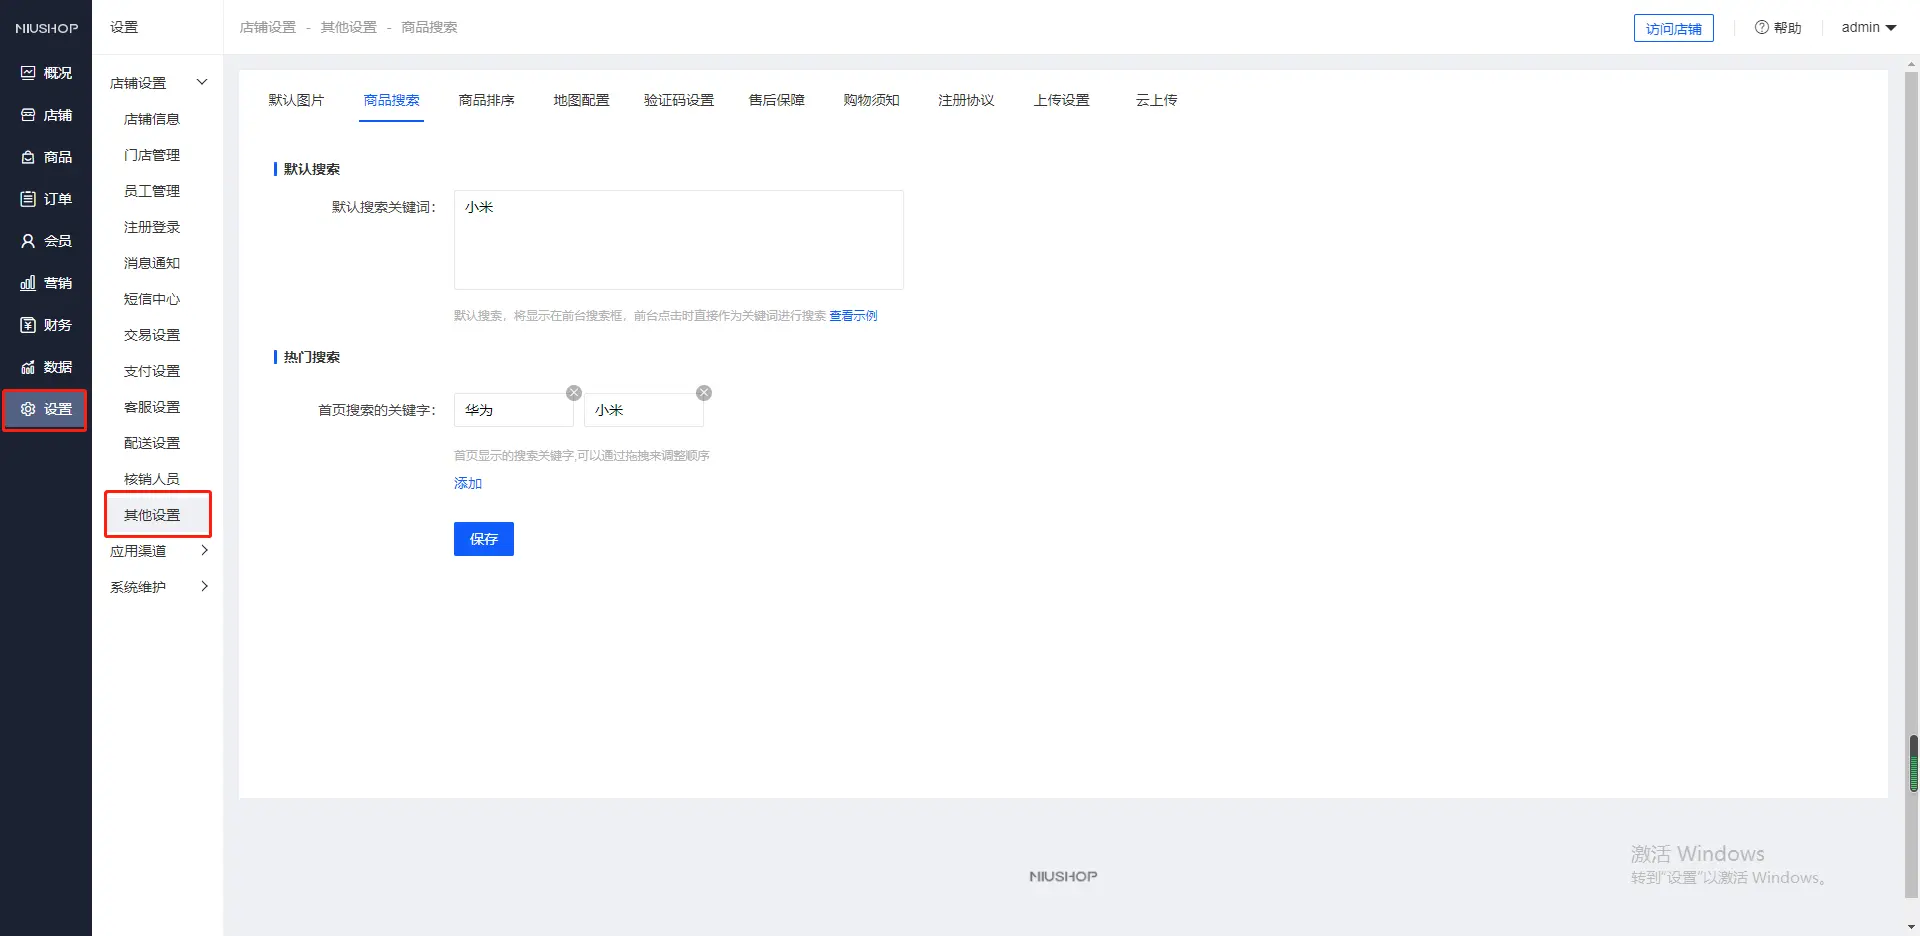Open Orders (订单) list icon
The width and height of the screenshot is (1920, 936).
pyautogui.click(x=28, y=199)
